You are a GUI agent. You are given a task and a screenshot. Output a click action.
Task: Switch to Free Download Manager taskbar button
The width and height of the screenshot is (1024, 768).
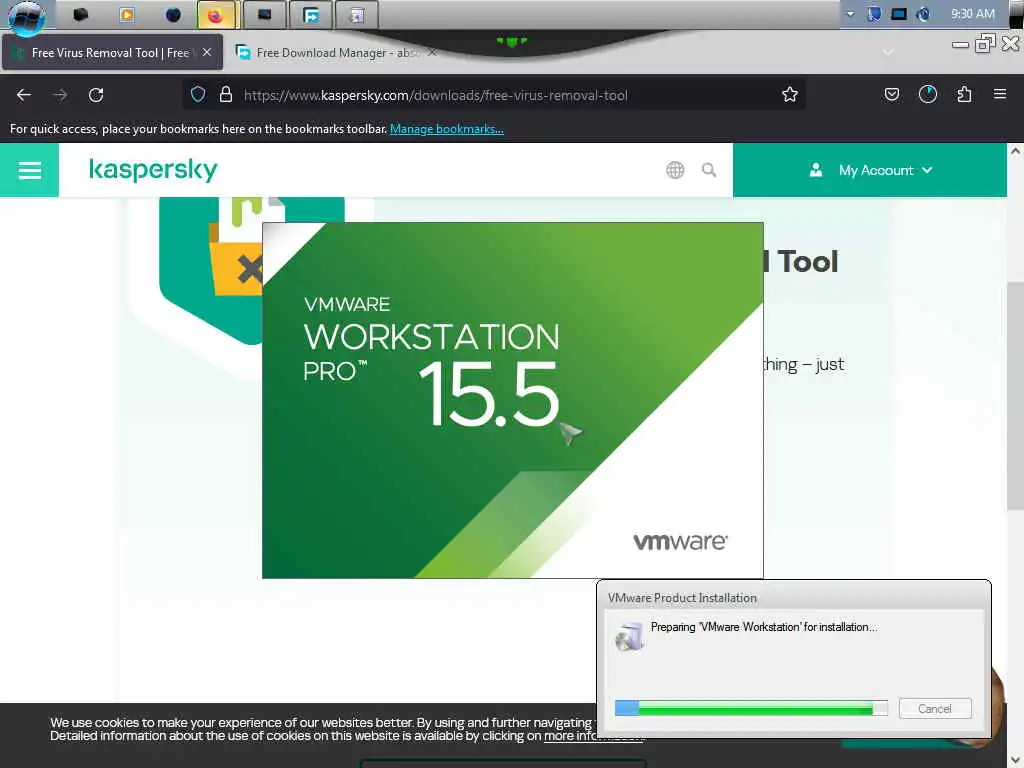pos(311,15)
